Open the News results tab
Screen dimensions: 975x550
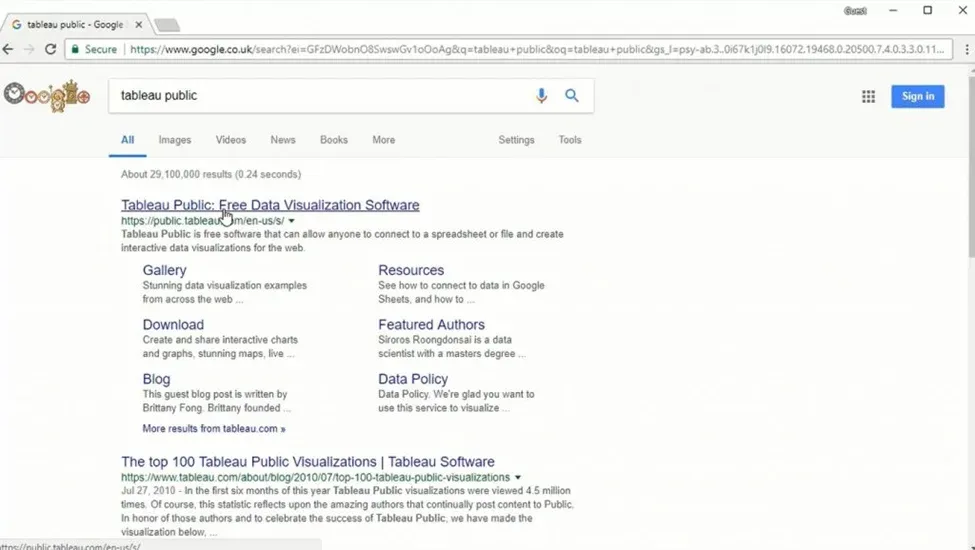tap(283, 140)
